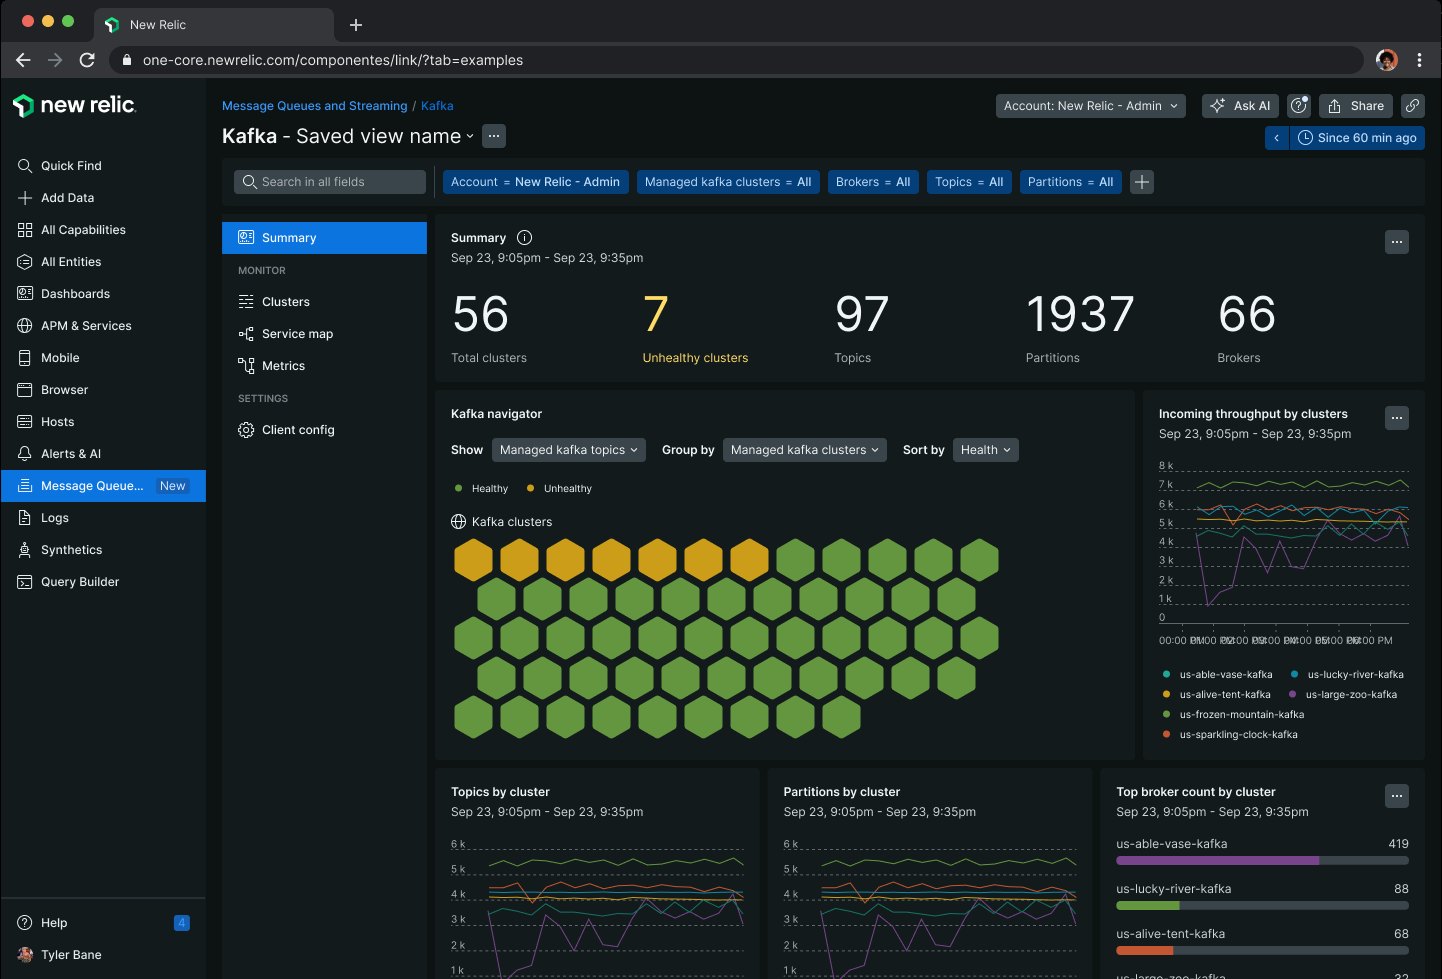Click the us-able-vase-kafka broker count bar
The width and height of the screenshot is (1442, 979).
[1262, 860]
